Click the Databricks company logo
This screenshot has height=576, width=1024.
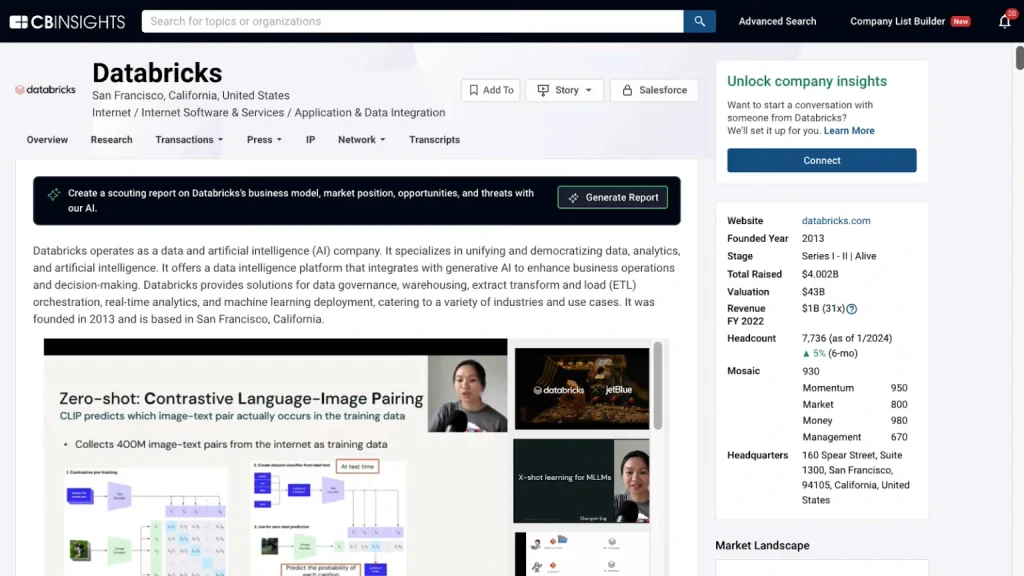pyautogui.click(x=45, y=89)
